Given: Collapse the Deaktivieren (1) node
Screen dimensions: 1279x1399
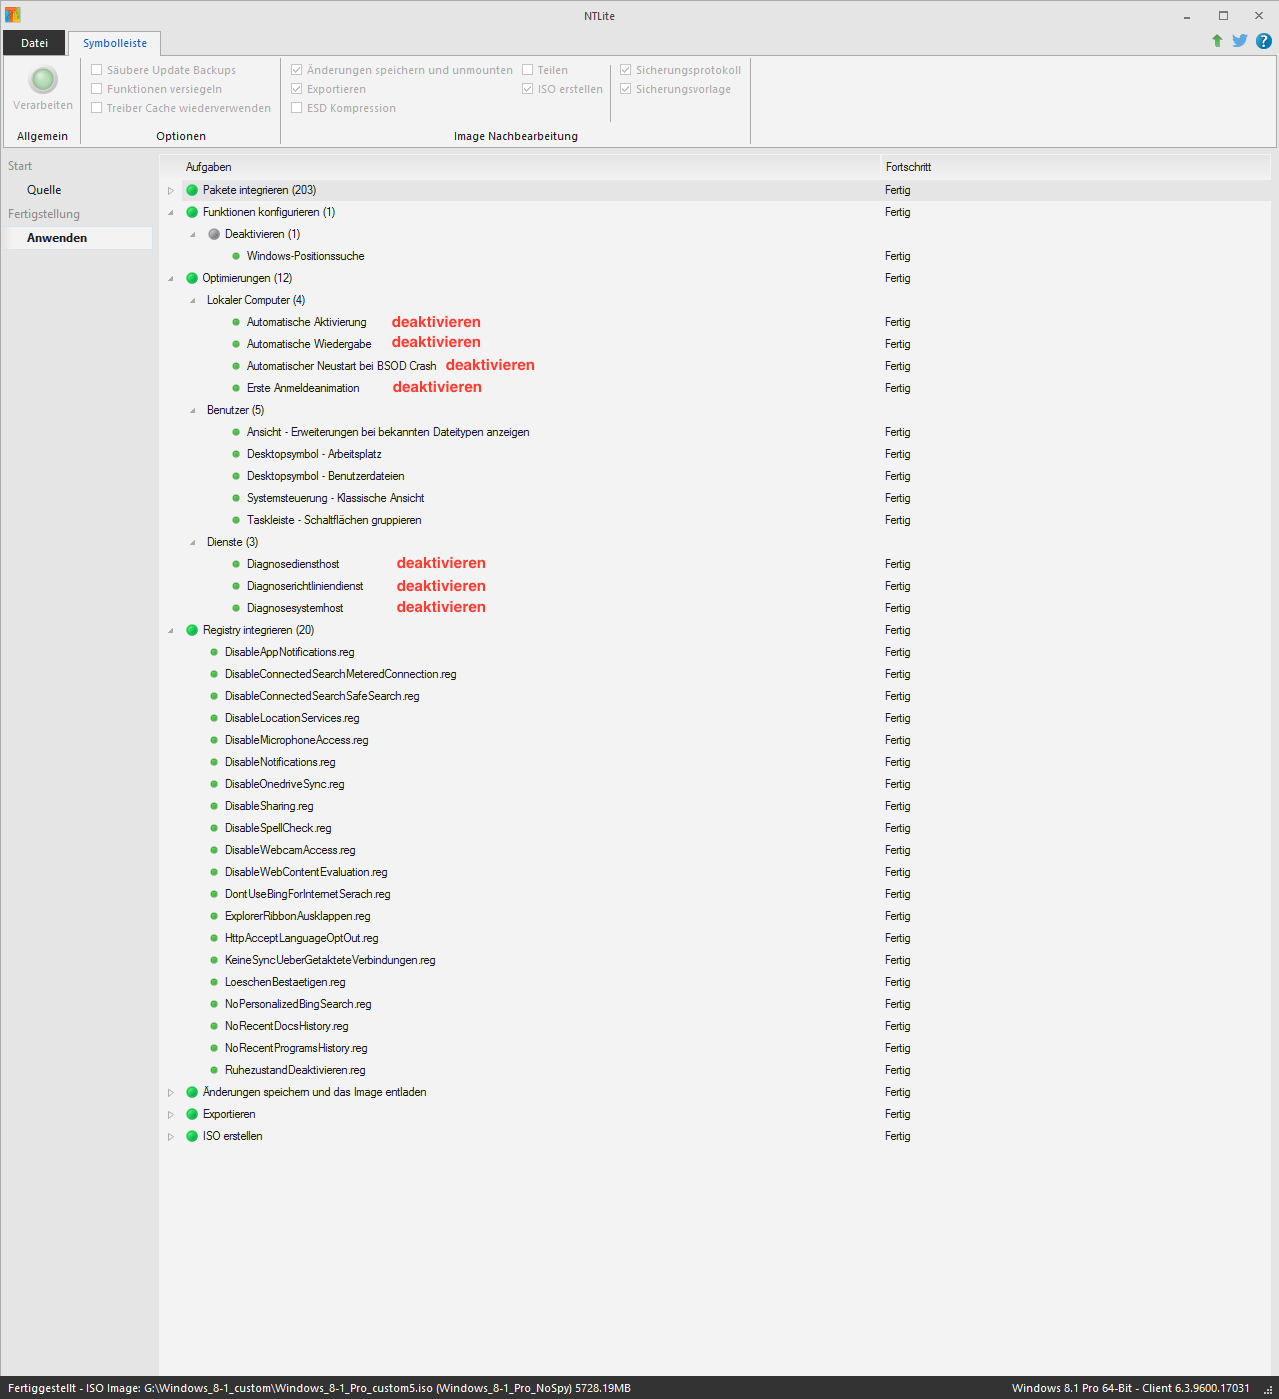Looking at the screenshot, I should (x=193, y=234).
